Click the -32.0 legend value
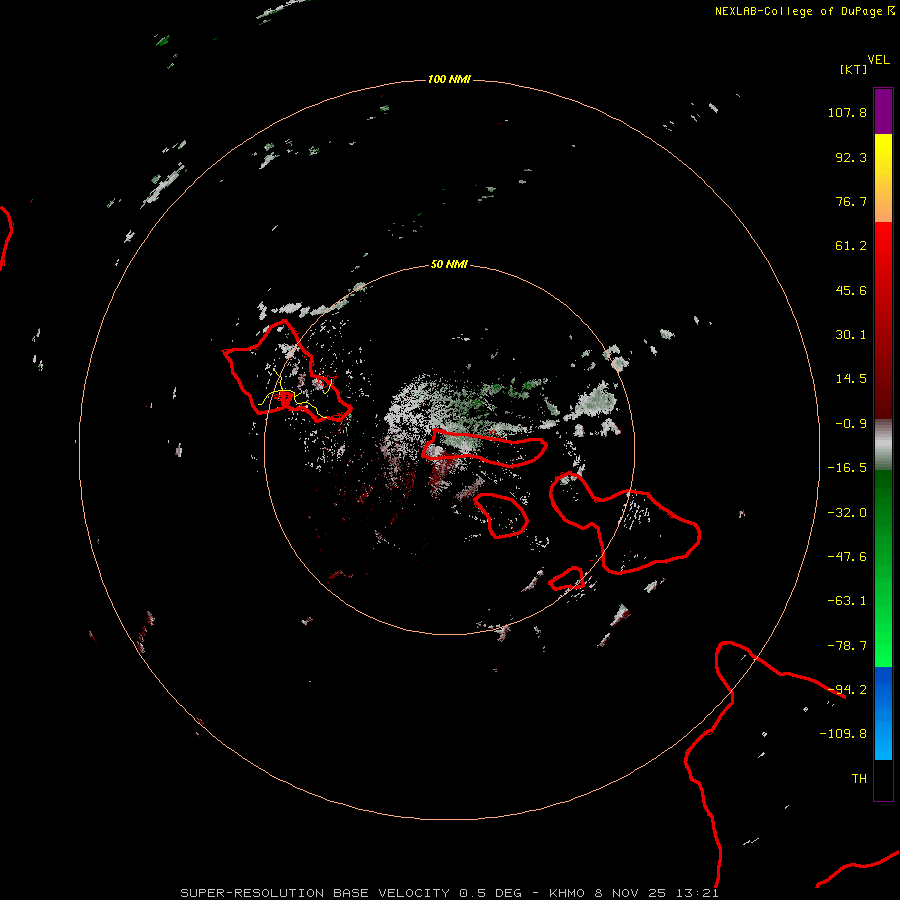Viewport: 900px width, 900px height. 847,513
